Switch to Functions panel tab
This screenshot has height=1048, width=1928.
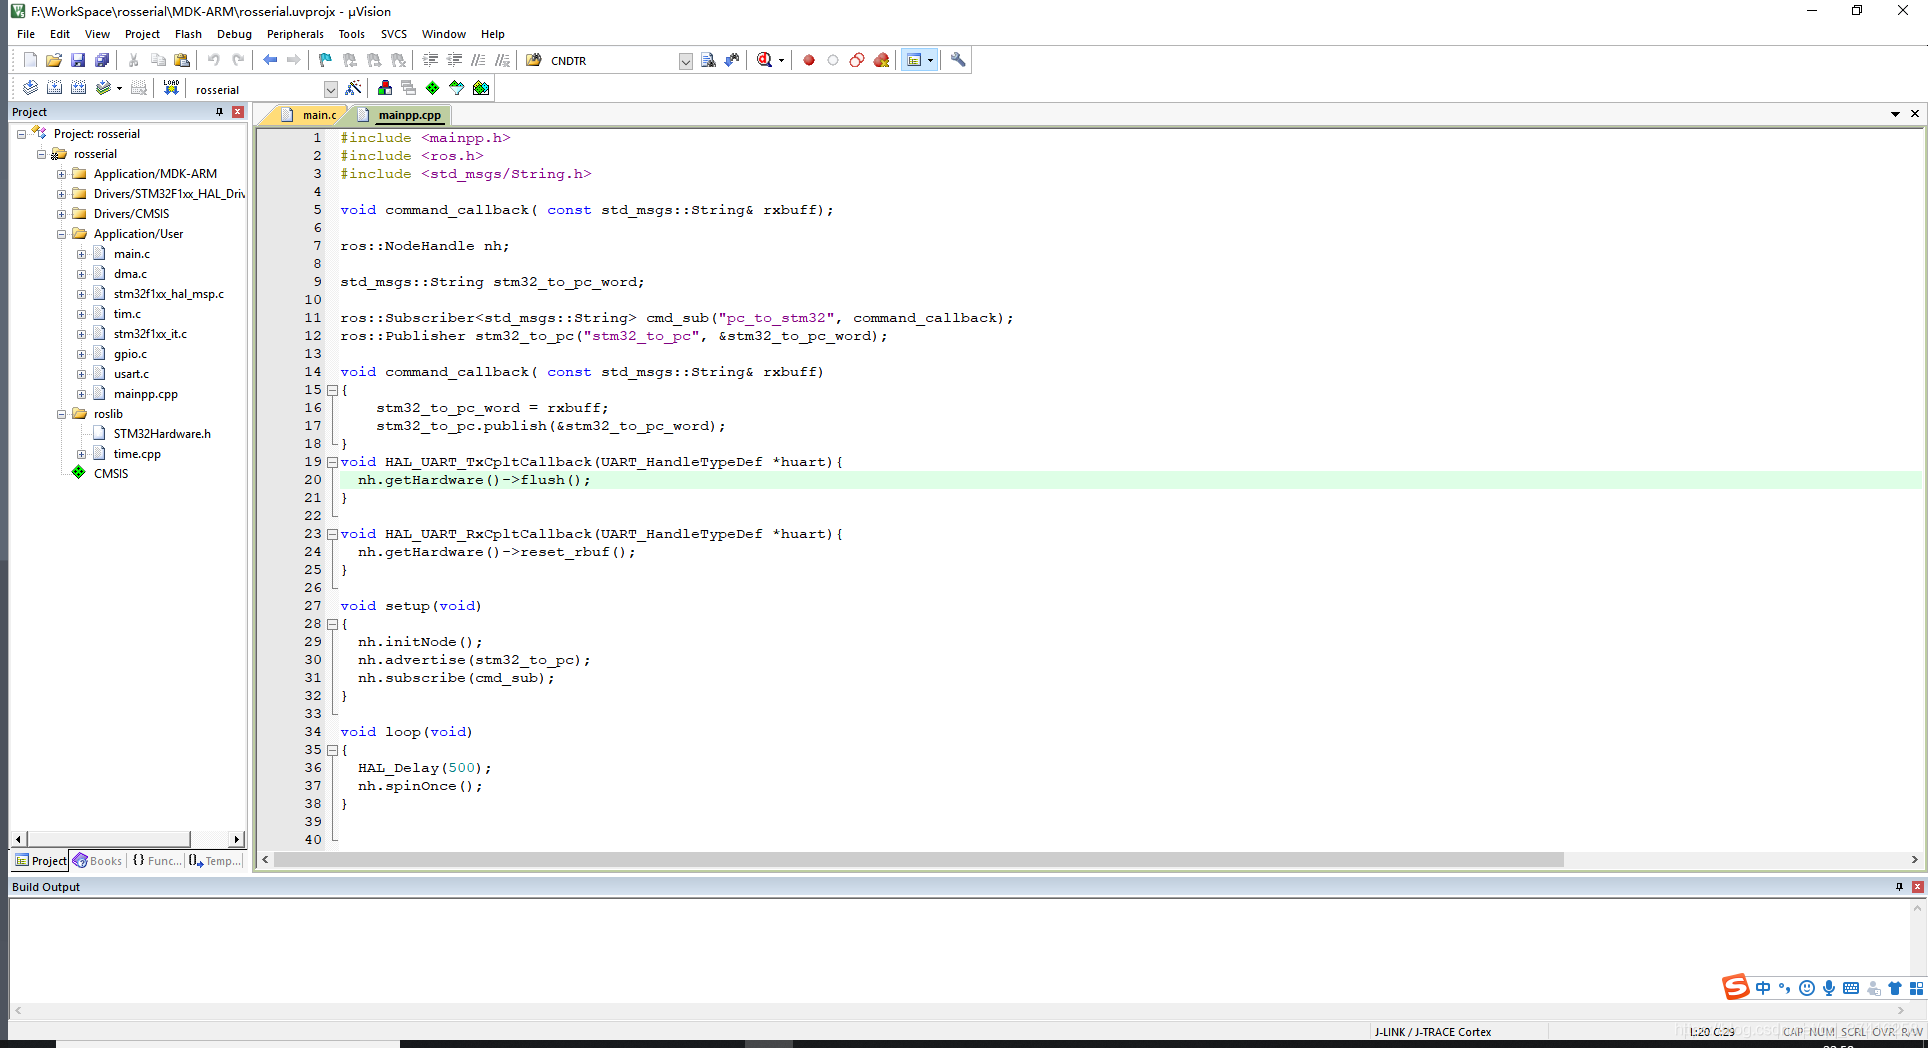pyautogui.click(x=156, y=860)
